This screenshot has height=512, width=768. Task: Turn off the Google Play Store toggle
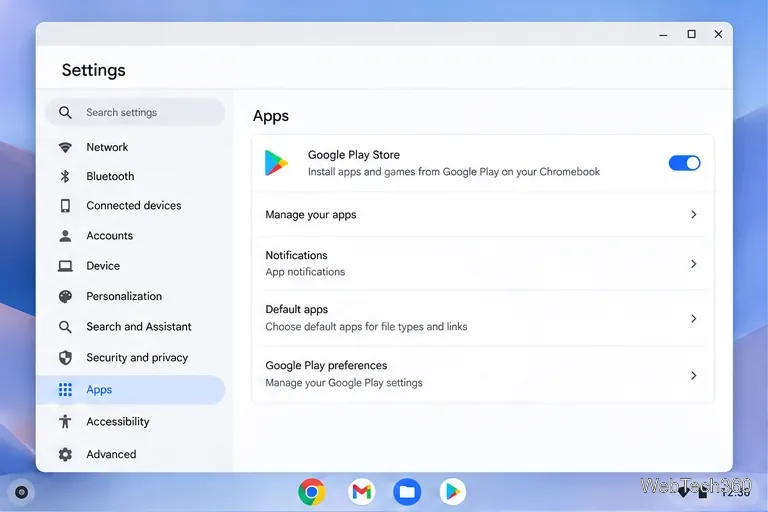(684, 163)
